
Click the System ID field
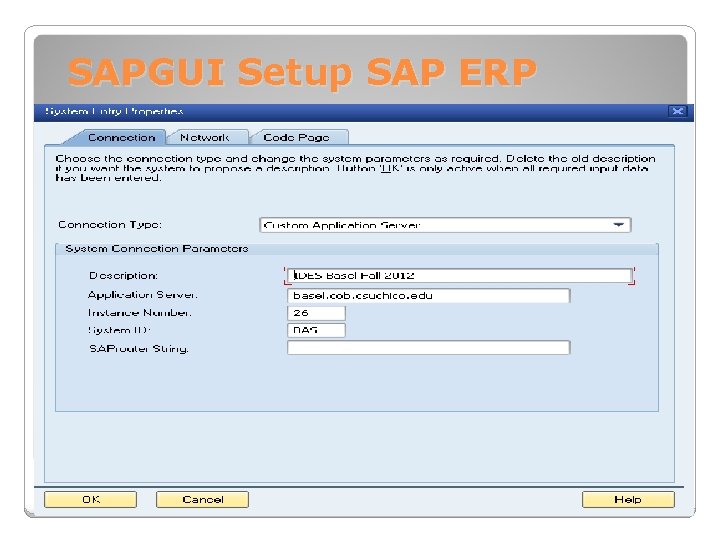pyautogui.click(x=316, y=330)
